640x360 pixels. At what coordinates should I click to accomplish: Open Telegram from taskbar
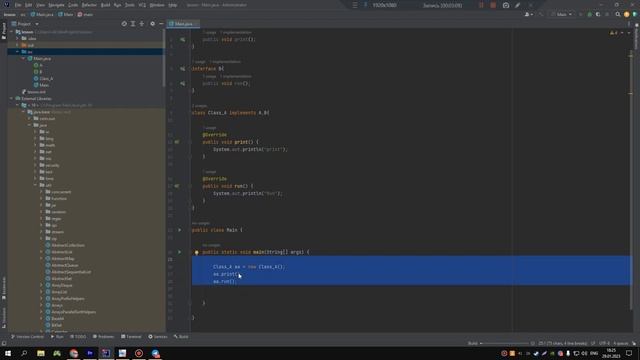(156, 353)
